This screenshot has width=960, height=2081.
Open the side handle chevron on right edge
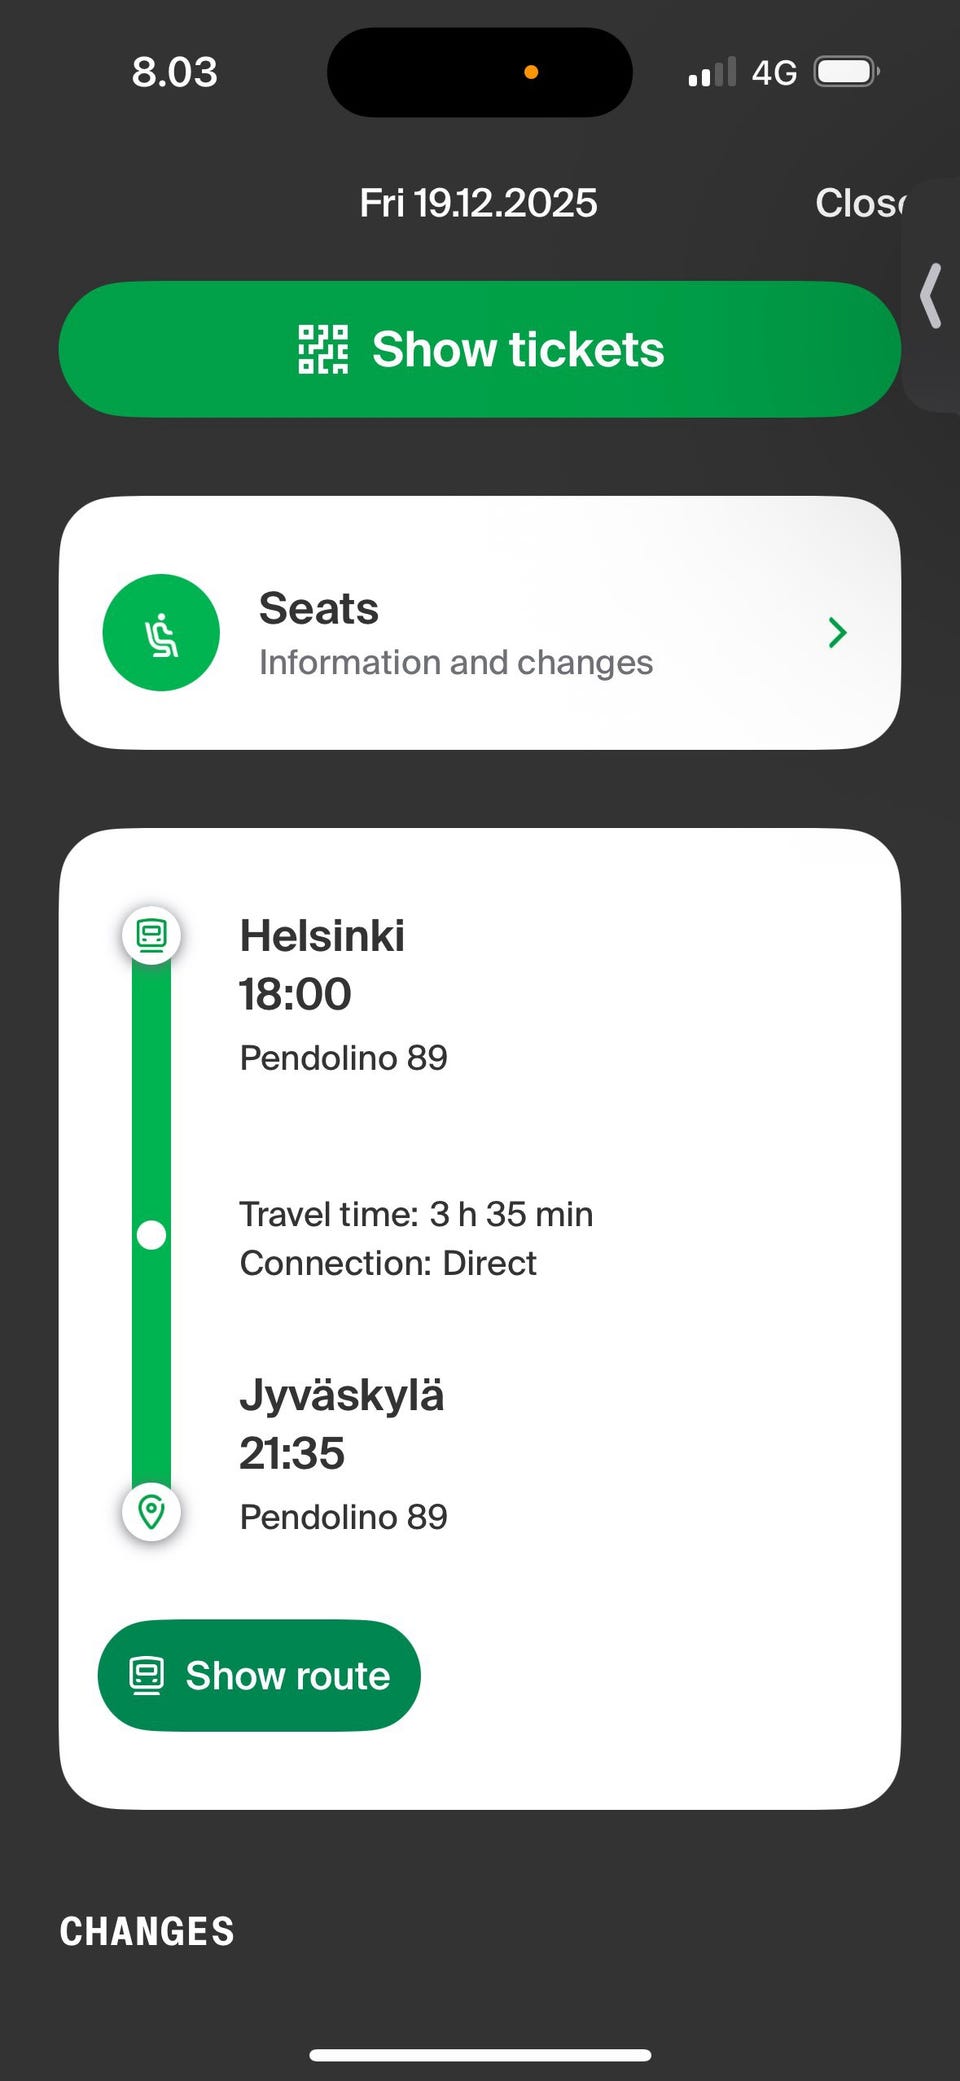tap(932, 295)
